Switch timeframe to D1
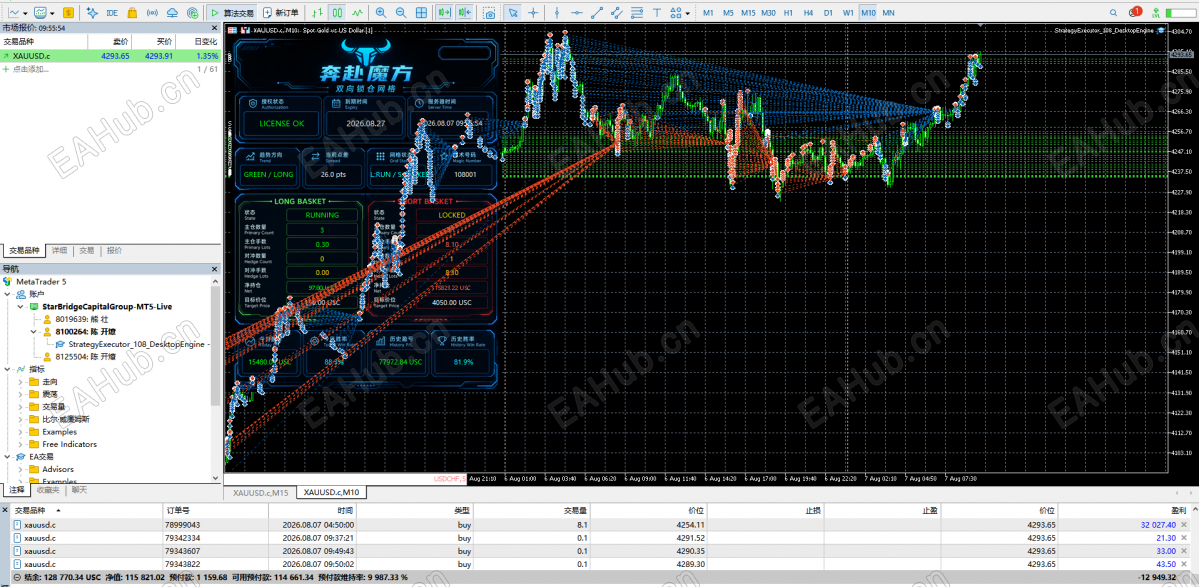This screenshot has width=1199, height=587. [x=828, y=13]
